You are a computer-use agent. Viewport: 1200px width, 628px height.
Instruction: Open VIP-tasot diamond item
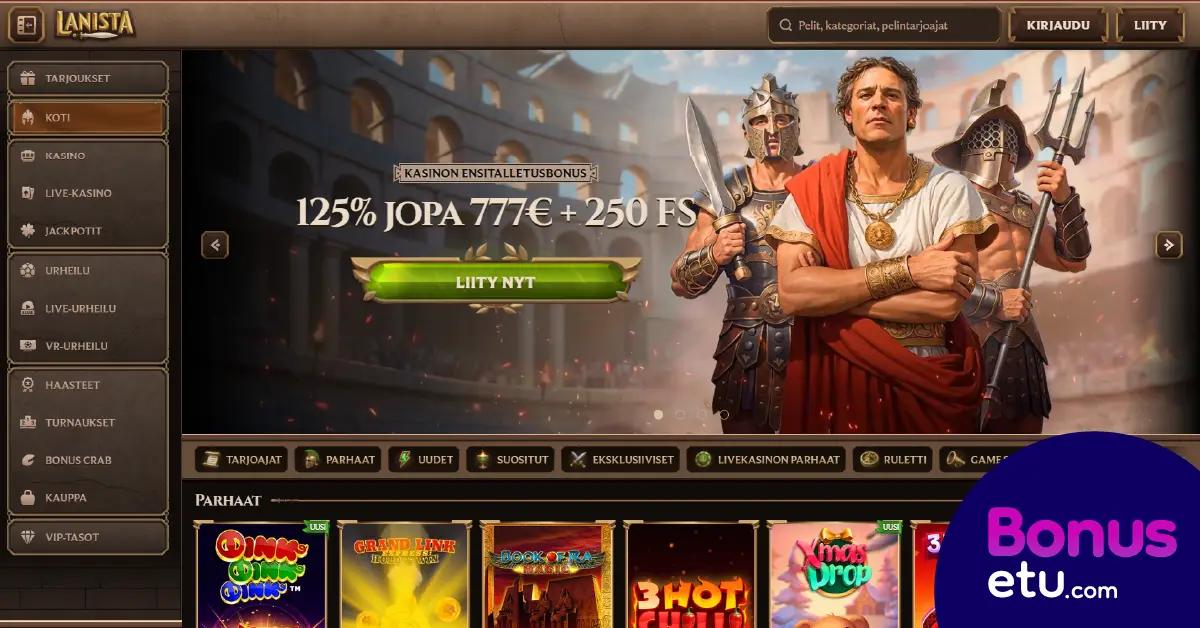tap(88, 537)
